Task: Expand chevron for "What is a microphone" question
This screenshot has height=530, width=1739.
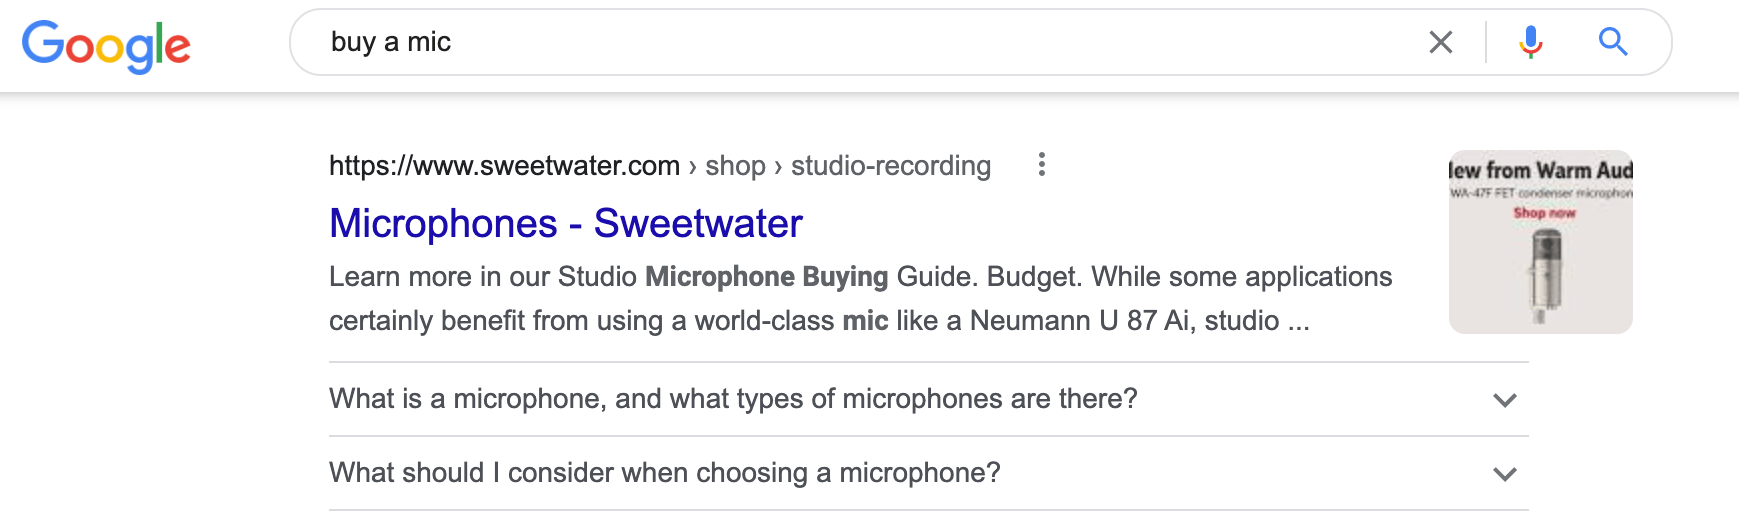Action: [1504, 400]
